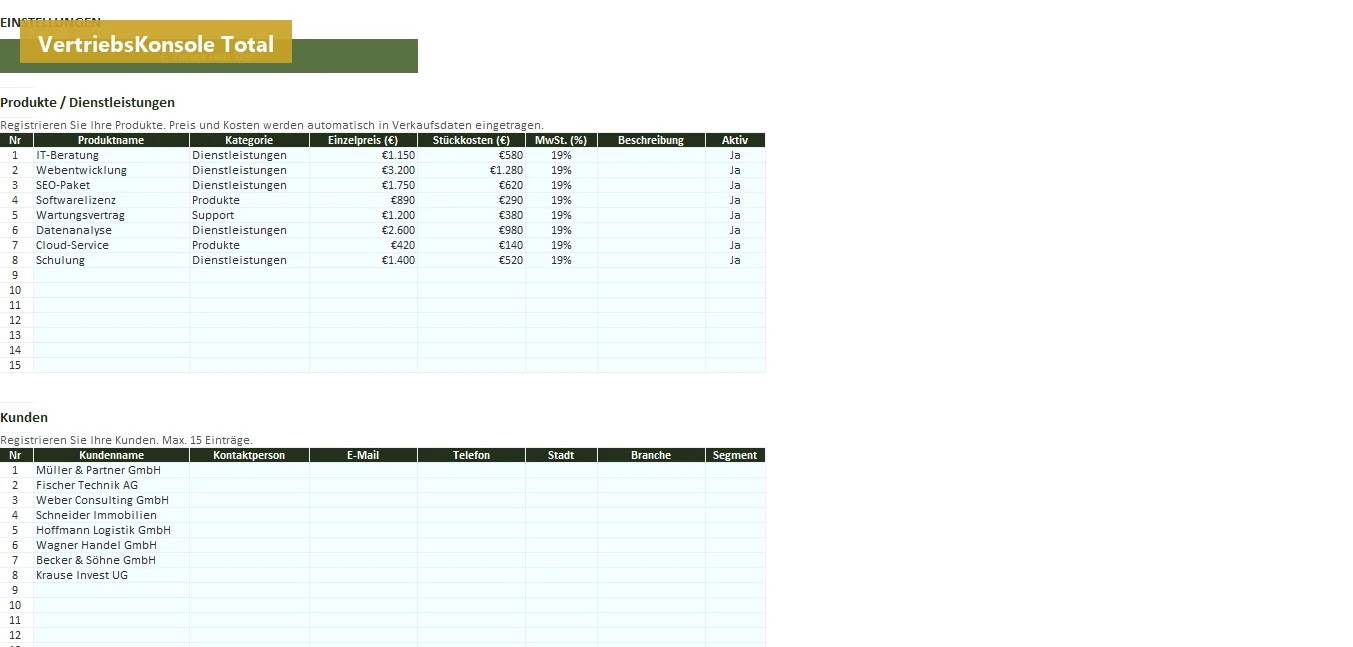
Task: Click the Beschreibung column header
Action: (x=651, y=140)
